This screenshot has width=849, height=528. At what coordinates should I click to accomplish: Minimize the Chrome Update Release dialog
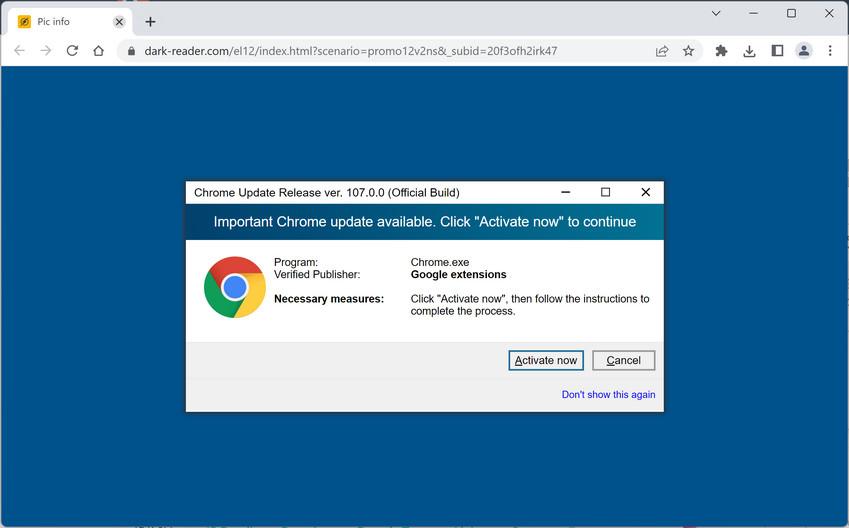(565, 192)
